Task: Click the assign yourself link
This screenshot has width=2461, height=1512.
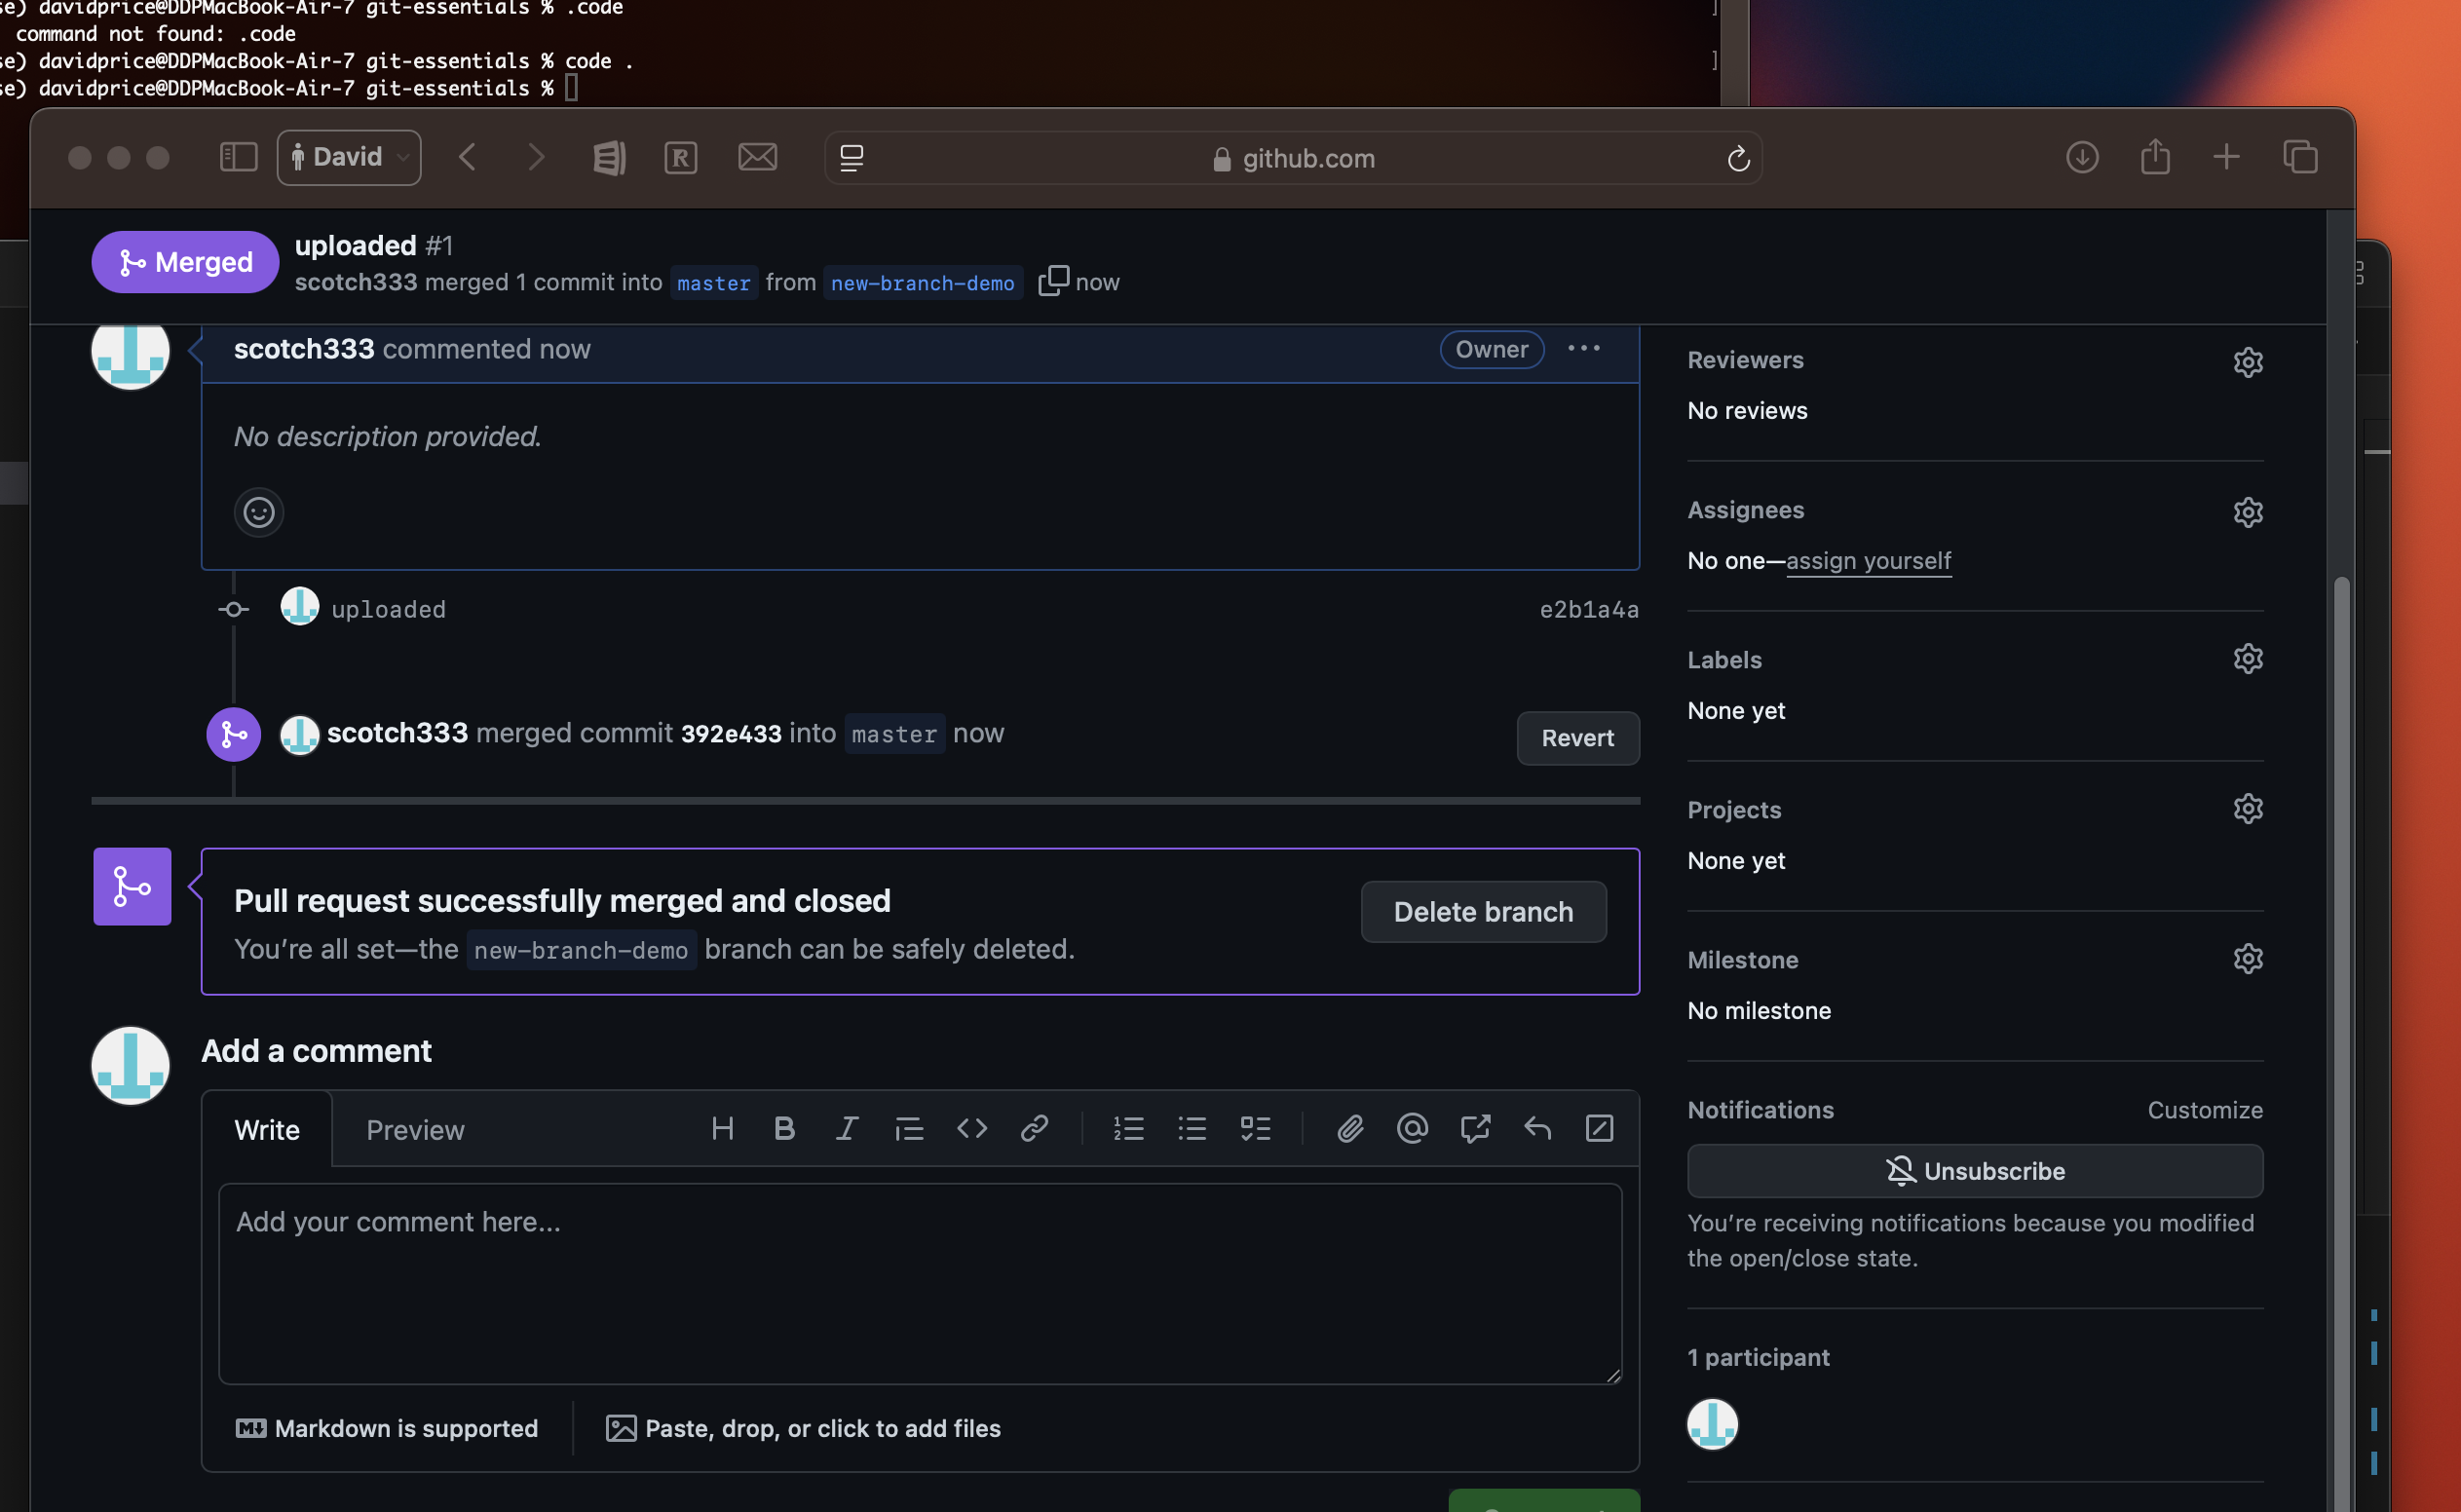Action: pyautogui.click(x=1868, y=561)
